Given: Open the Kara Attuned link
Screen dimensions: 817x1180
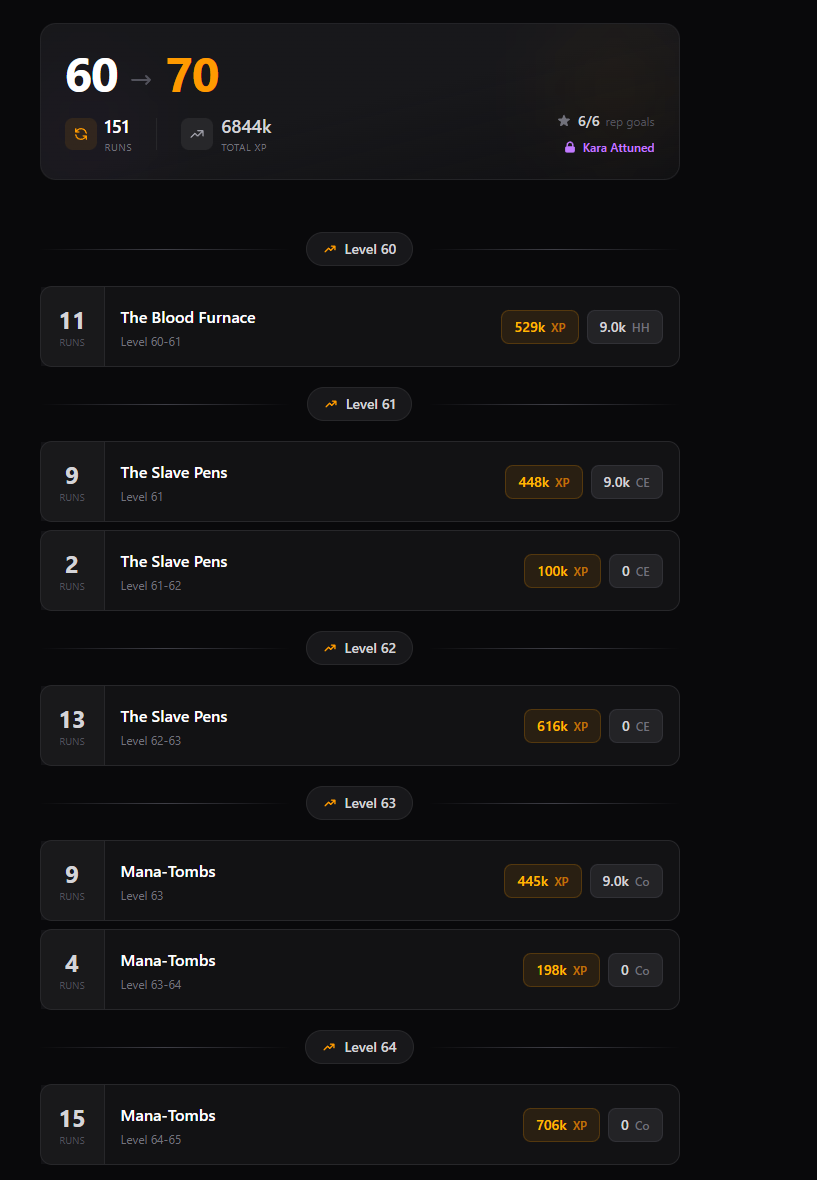Looking at the screenshot, I should tap(618, 148).
